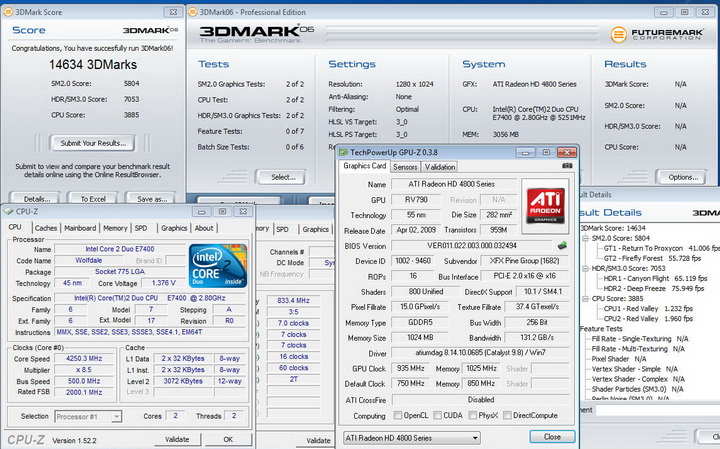Enable the OpenCL checkbox
Screen dimensions: 720x449
coord(398,415)
